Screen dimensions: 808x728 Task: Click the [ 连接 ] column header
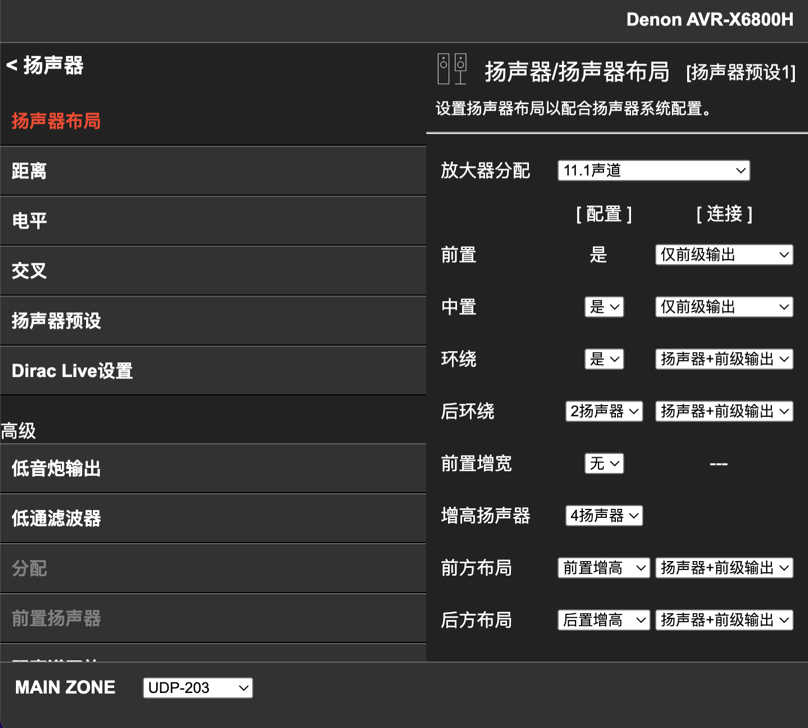(724, 214)
